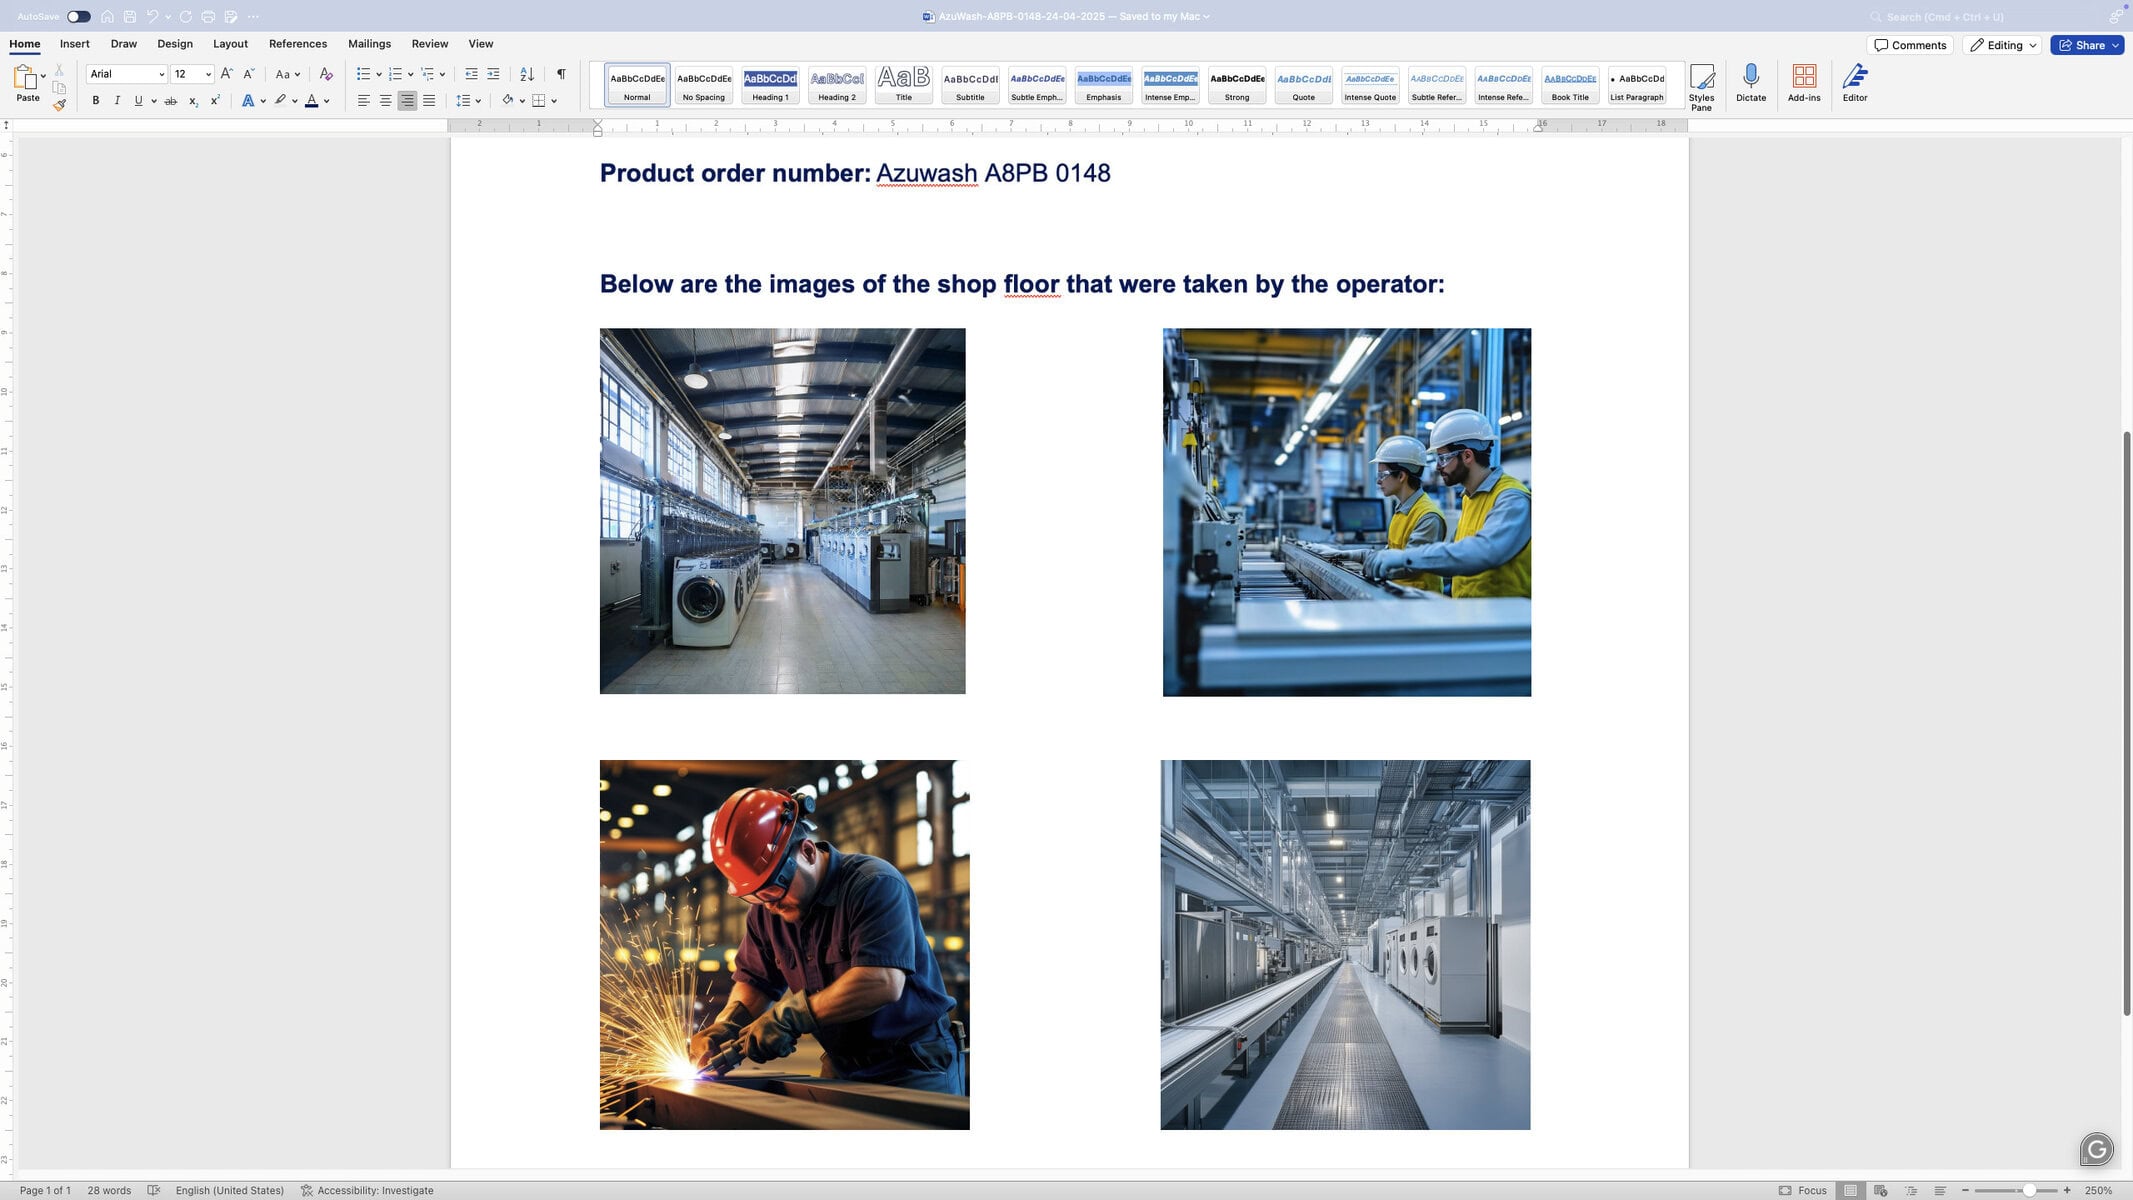Open the Editing mode dropdown
Viewport: 2133px width, 1200px height.
pos(2003,45)
